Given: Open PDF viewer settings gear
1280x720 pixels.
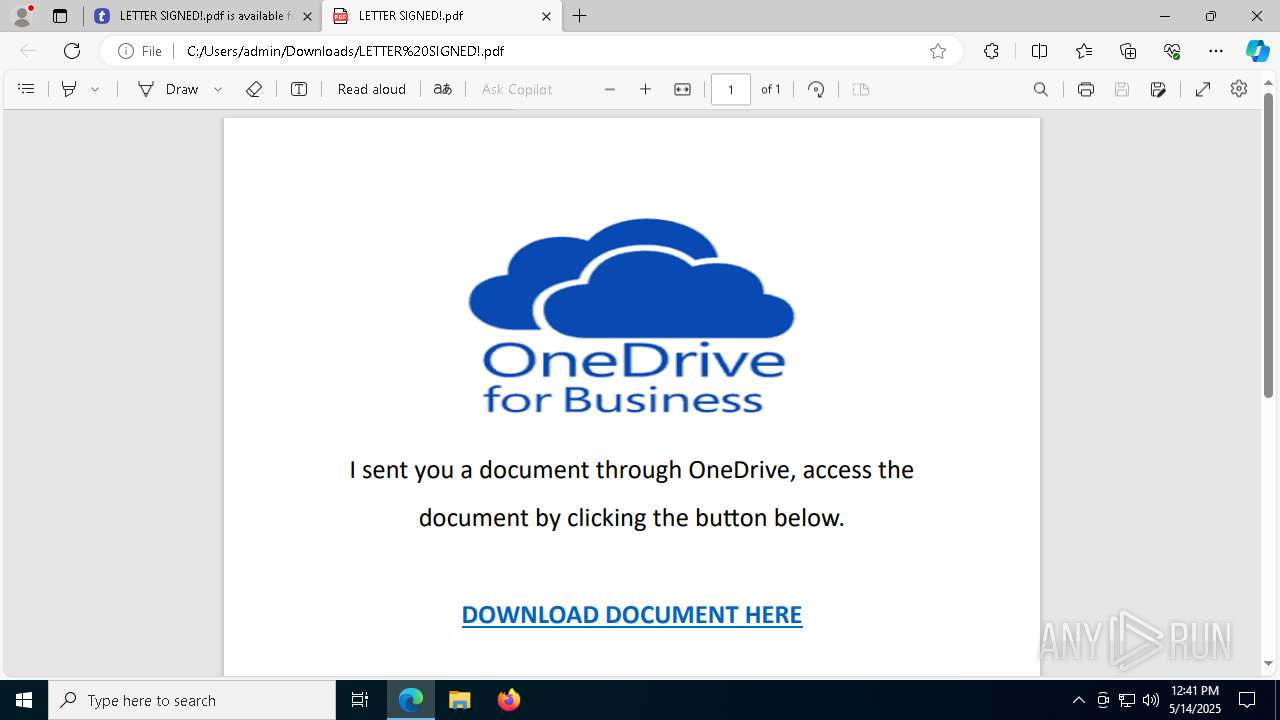Looking at the screenshot, I should click(1239, 89).
